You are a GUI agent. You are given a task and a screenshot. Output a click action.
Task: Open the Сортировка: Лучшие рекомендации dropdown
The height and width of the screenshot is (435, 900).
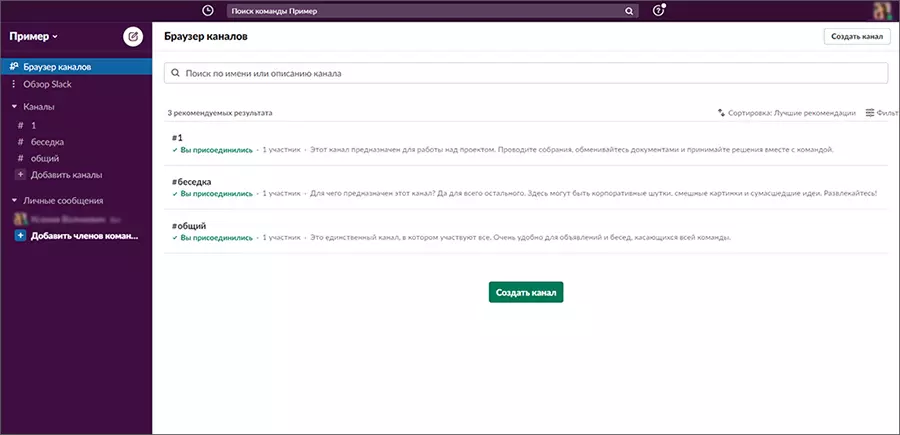[x=787, y=113]
